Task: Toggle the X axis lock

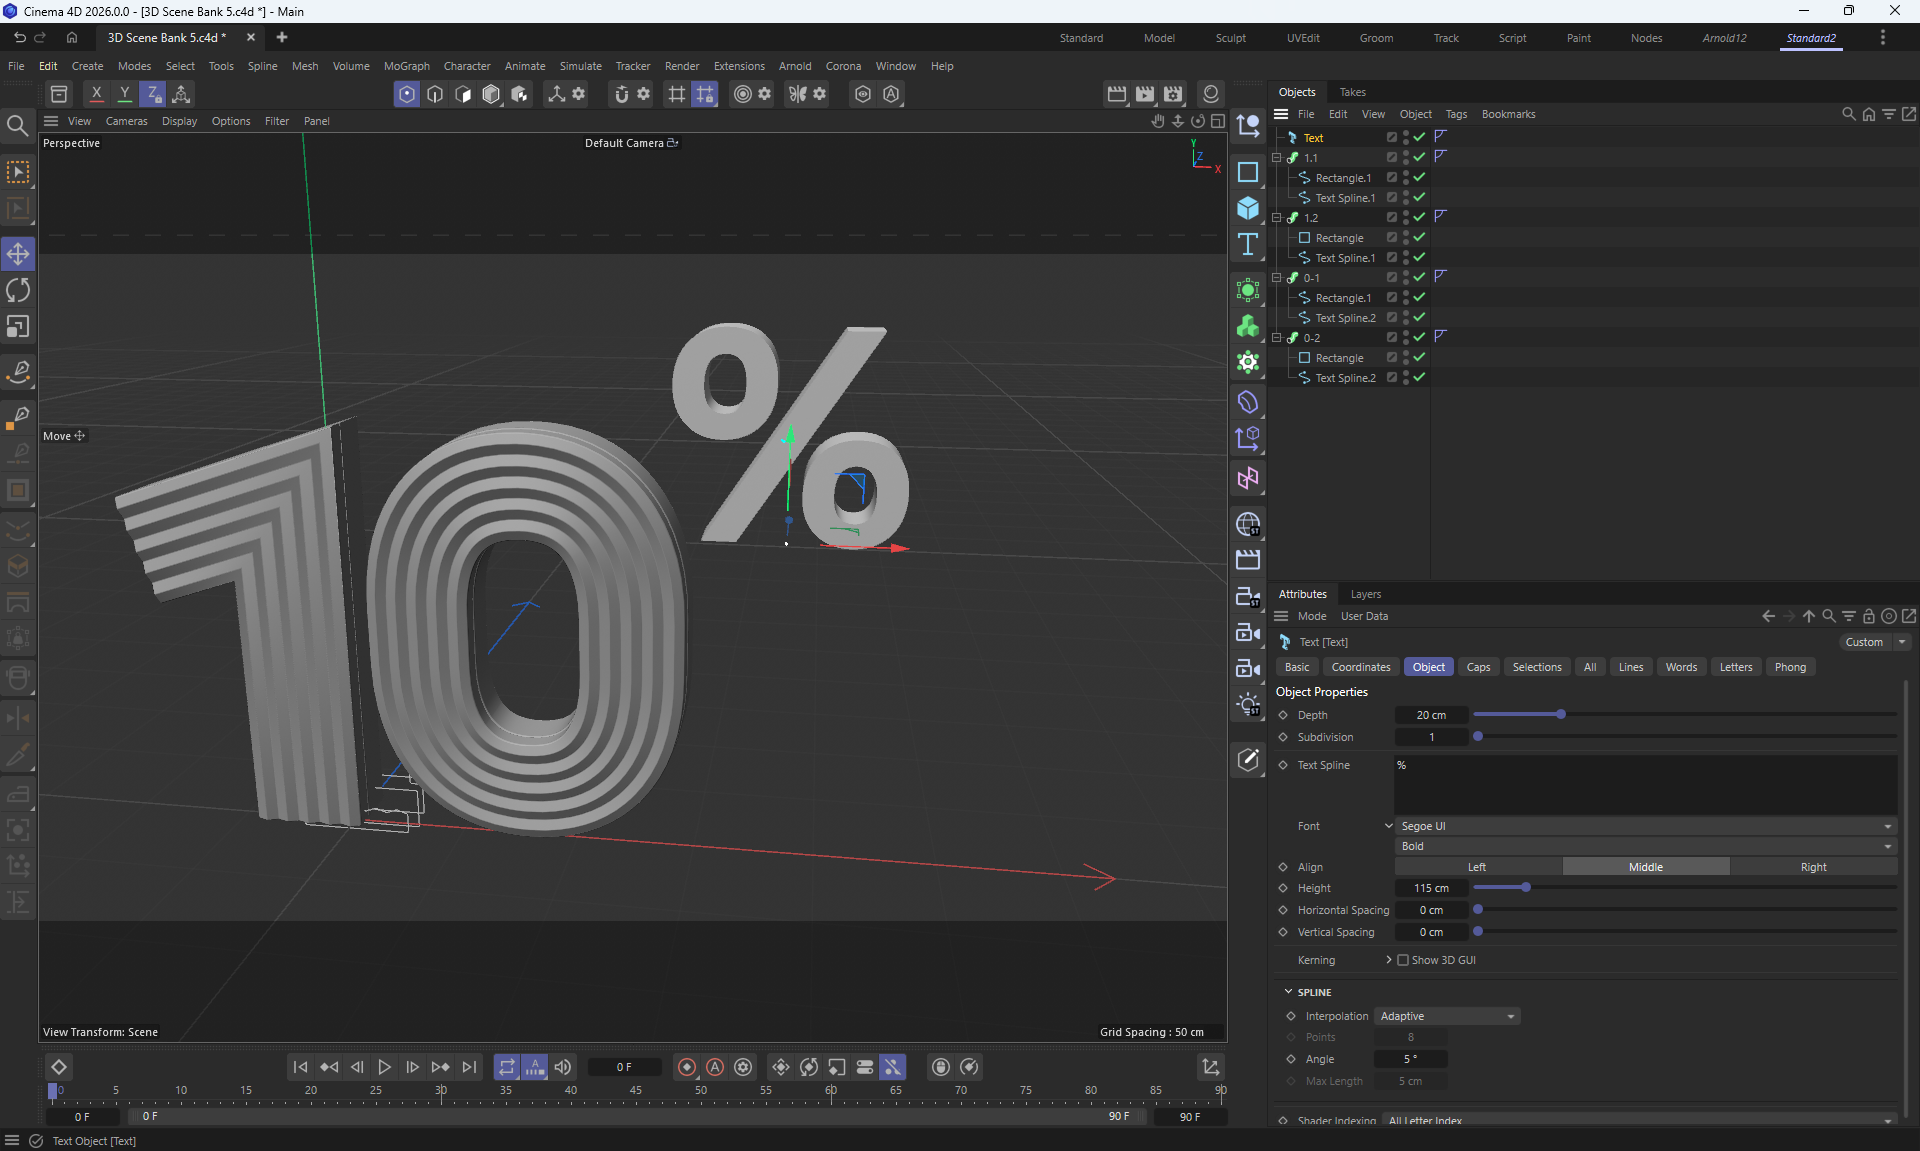Action: [96, 94]
